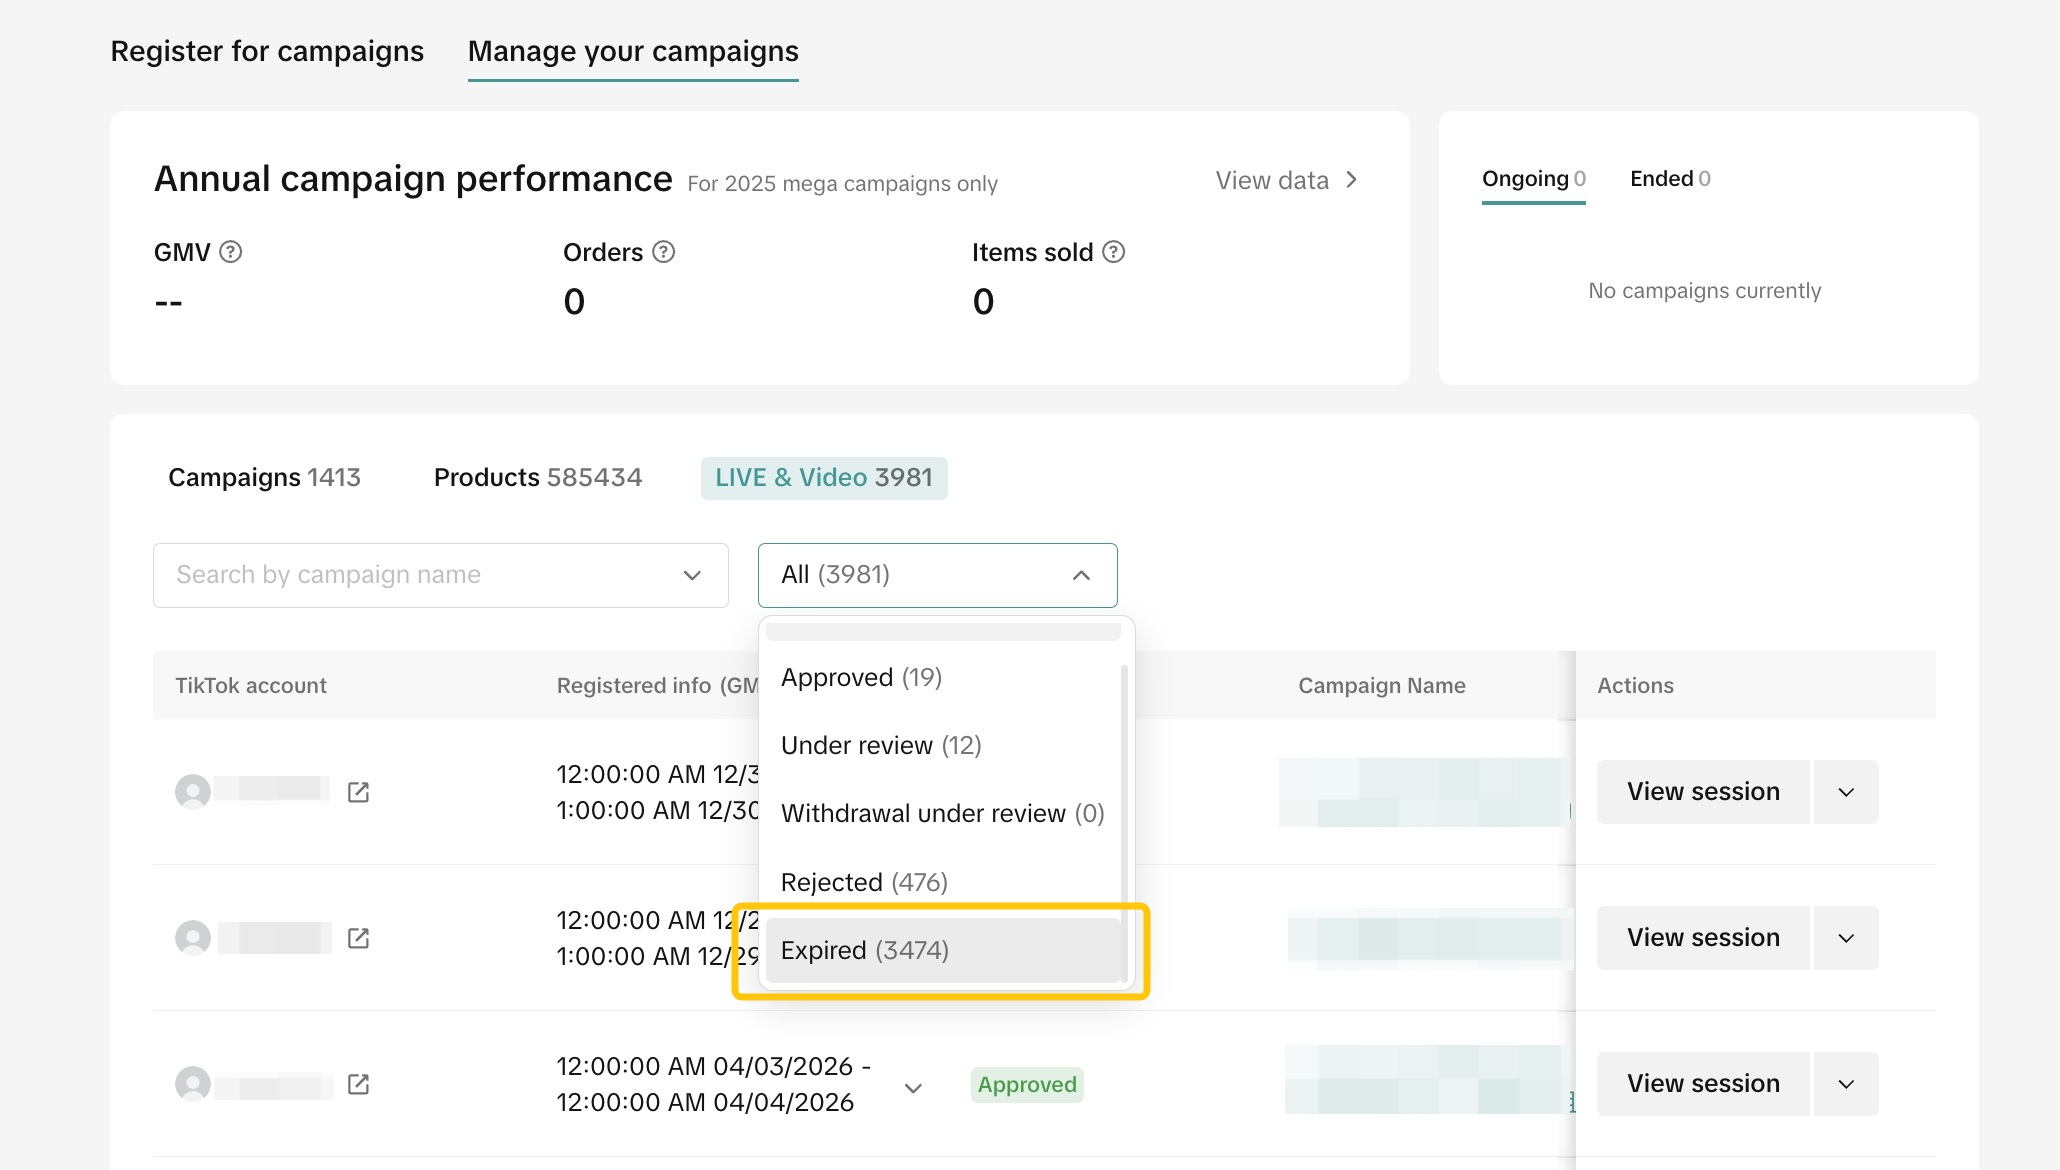Screen dimensions: 2060x1170
Task: Click View session button in third row
Action: click(x=1703, y=1084)
